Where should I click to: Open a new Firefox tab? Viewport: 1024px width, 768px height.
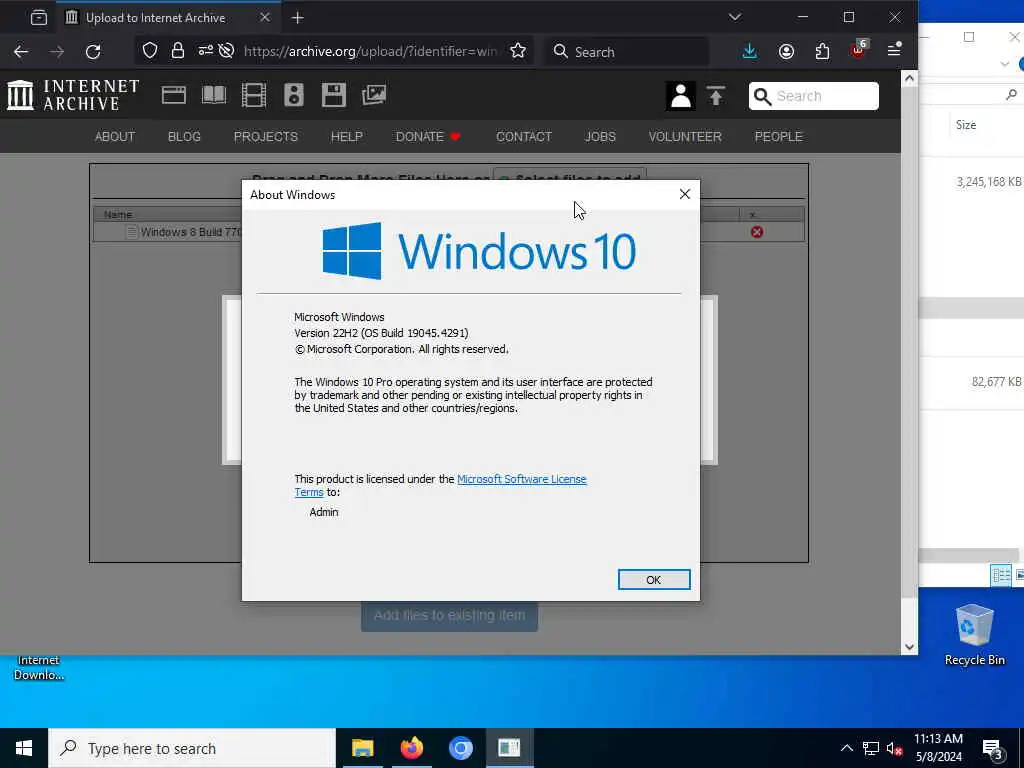pyautogui.click(x=297, y=18)
